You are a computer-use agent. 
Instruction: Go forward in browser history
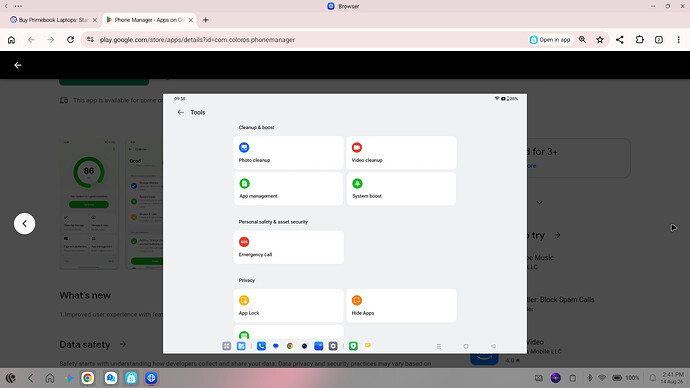click(x=51, y=40)
